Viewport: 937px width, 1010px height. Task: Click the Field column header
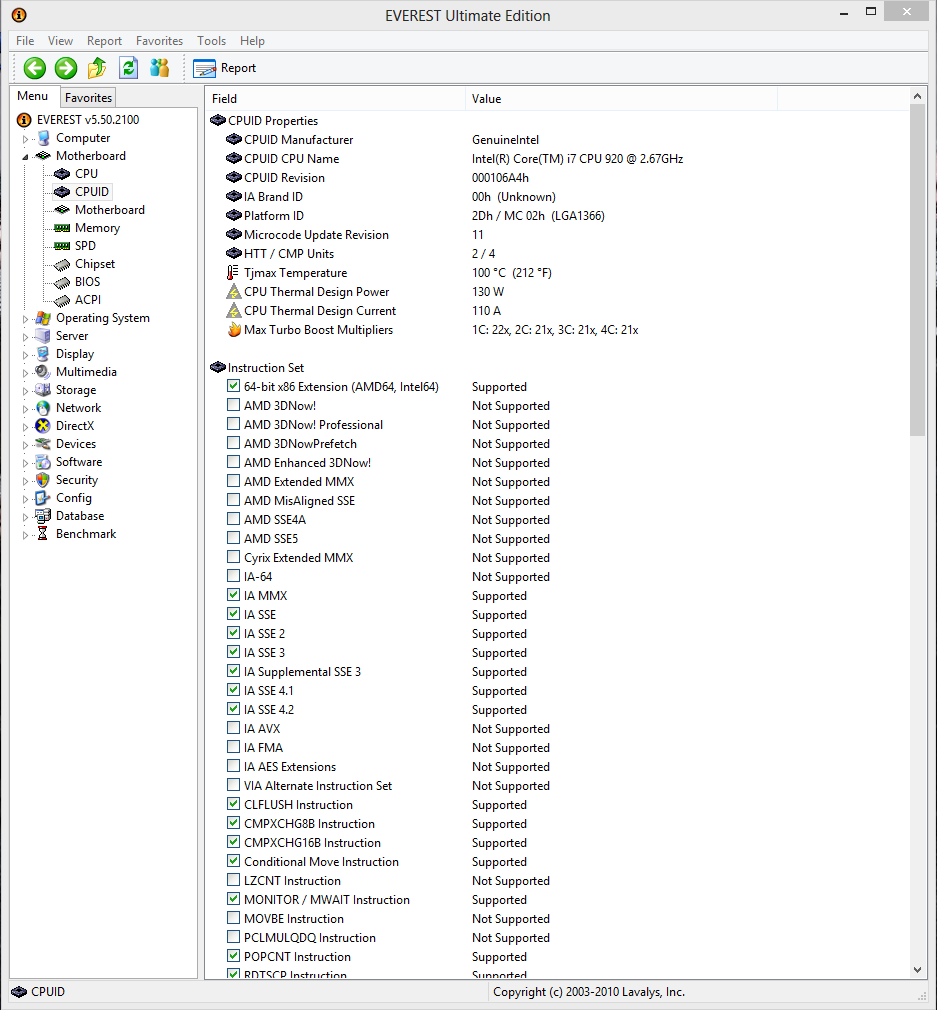pyautogui.click(x=336, y=99)
